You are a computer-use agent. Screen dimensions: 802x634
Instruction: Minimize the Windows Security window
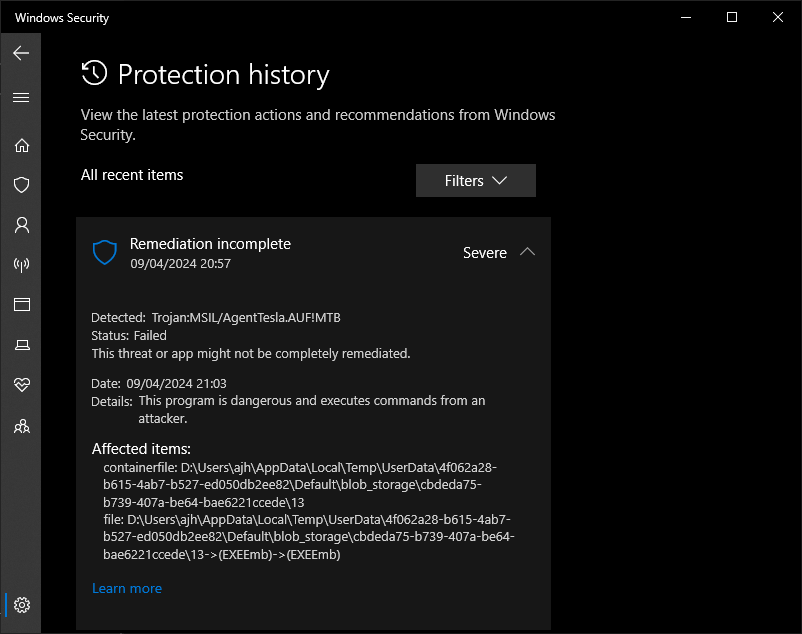686,17
